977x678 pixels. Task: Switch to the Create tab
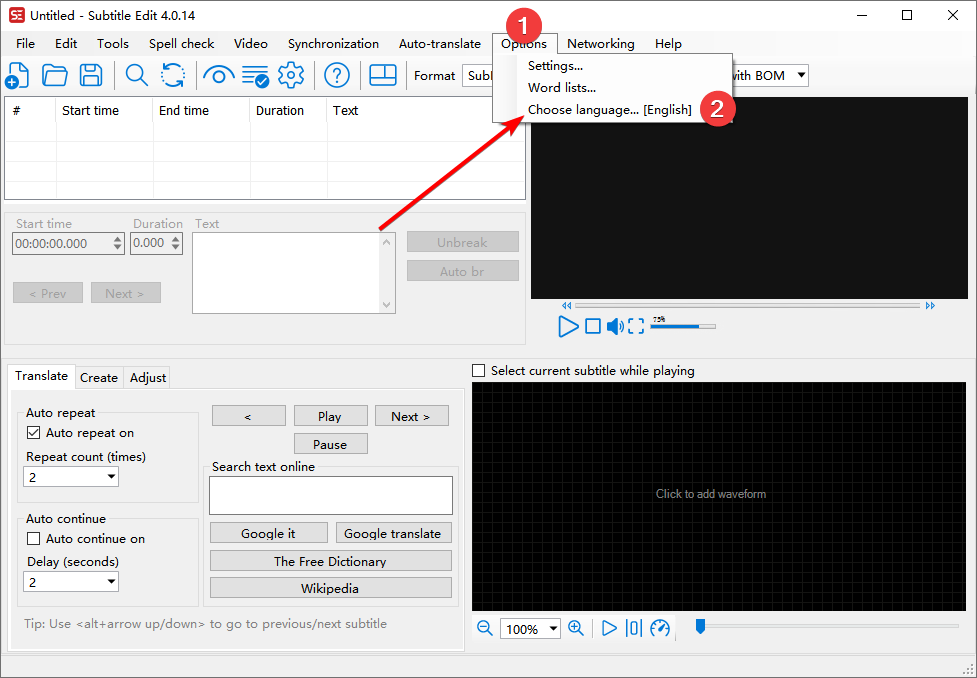tap(99, 377)
